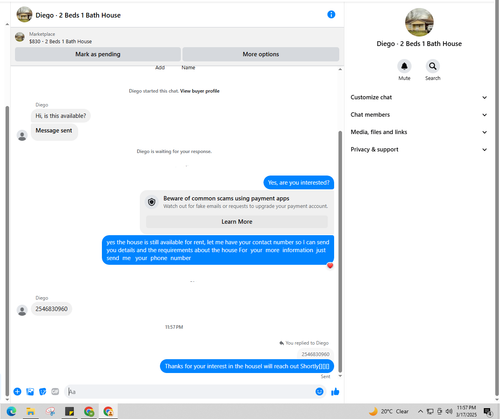The image size is (500, 419).
Task: Open more actions plus icon
Action: tap(17, 392)
